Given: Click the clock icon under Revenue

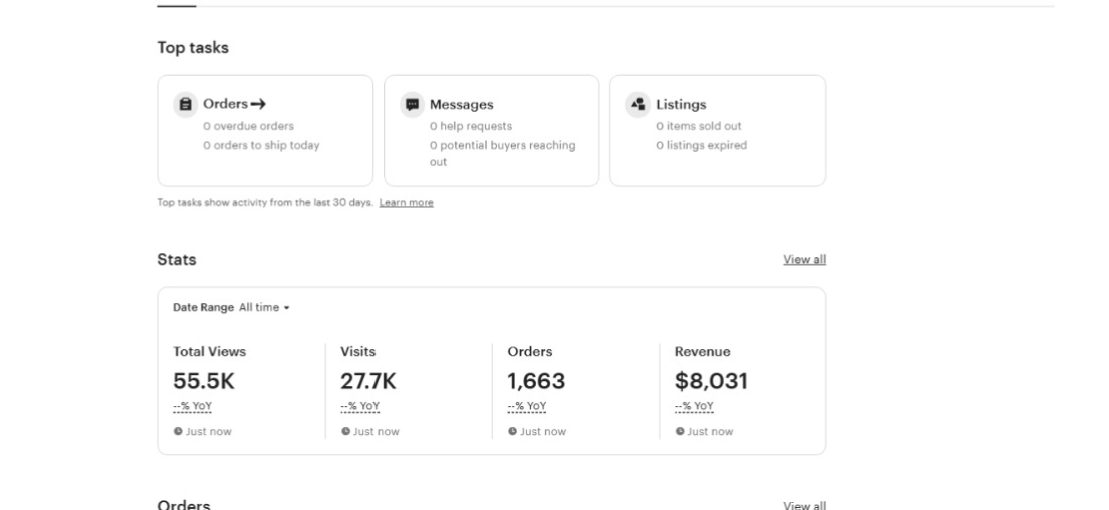Looking at the screenshot, I should pyautogui.click(x=680, y=431).
